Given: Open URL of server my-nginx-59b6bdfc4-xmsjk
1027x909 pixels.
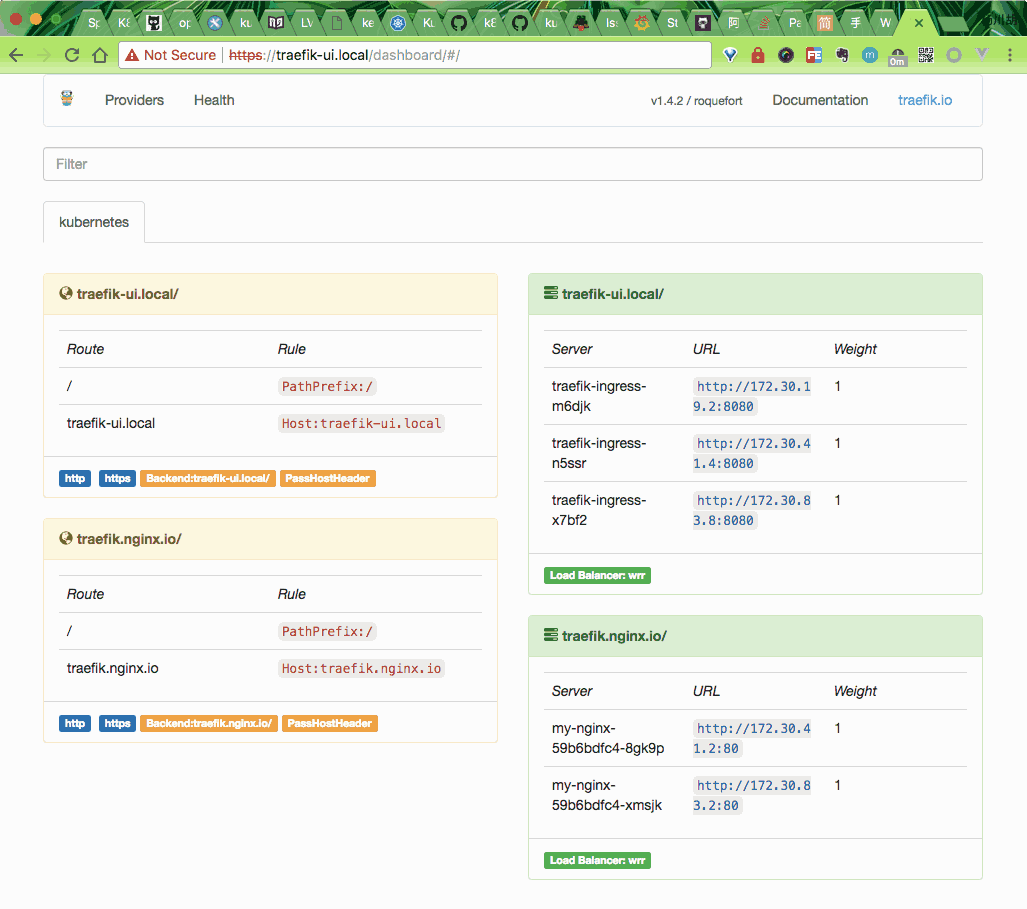Looking at the screenshot, I should click(x=752, y=795).
